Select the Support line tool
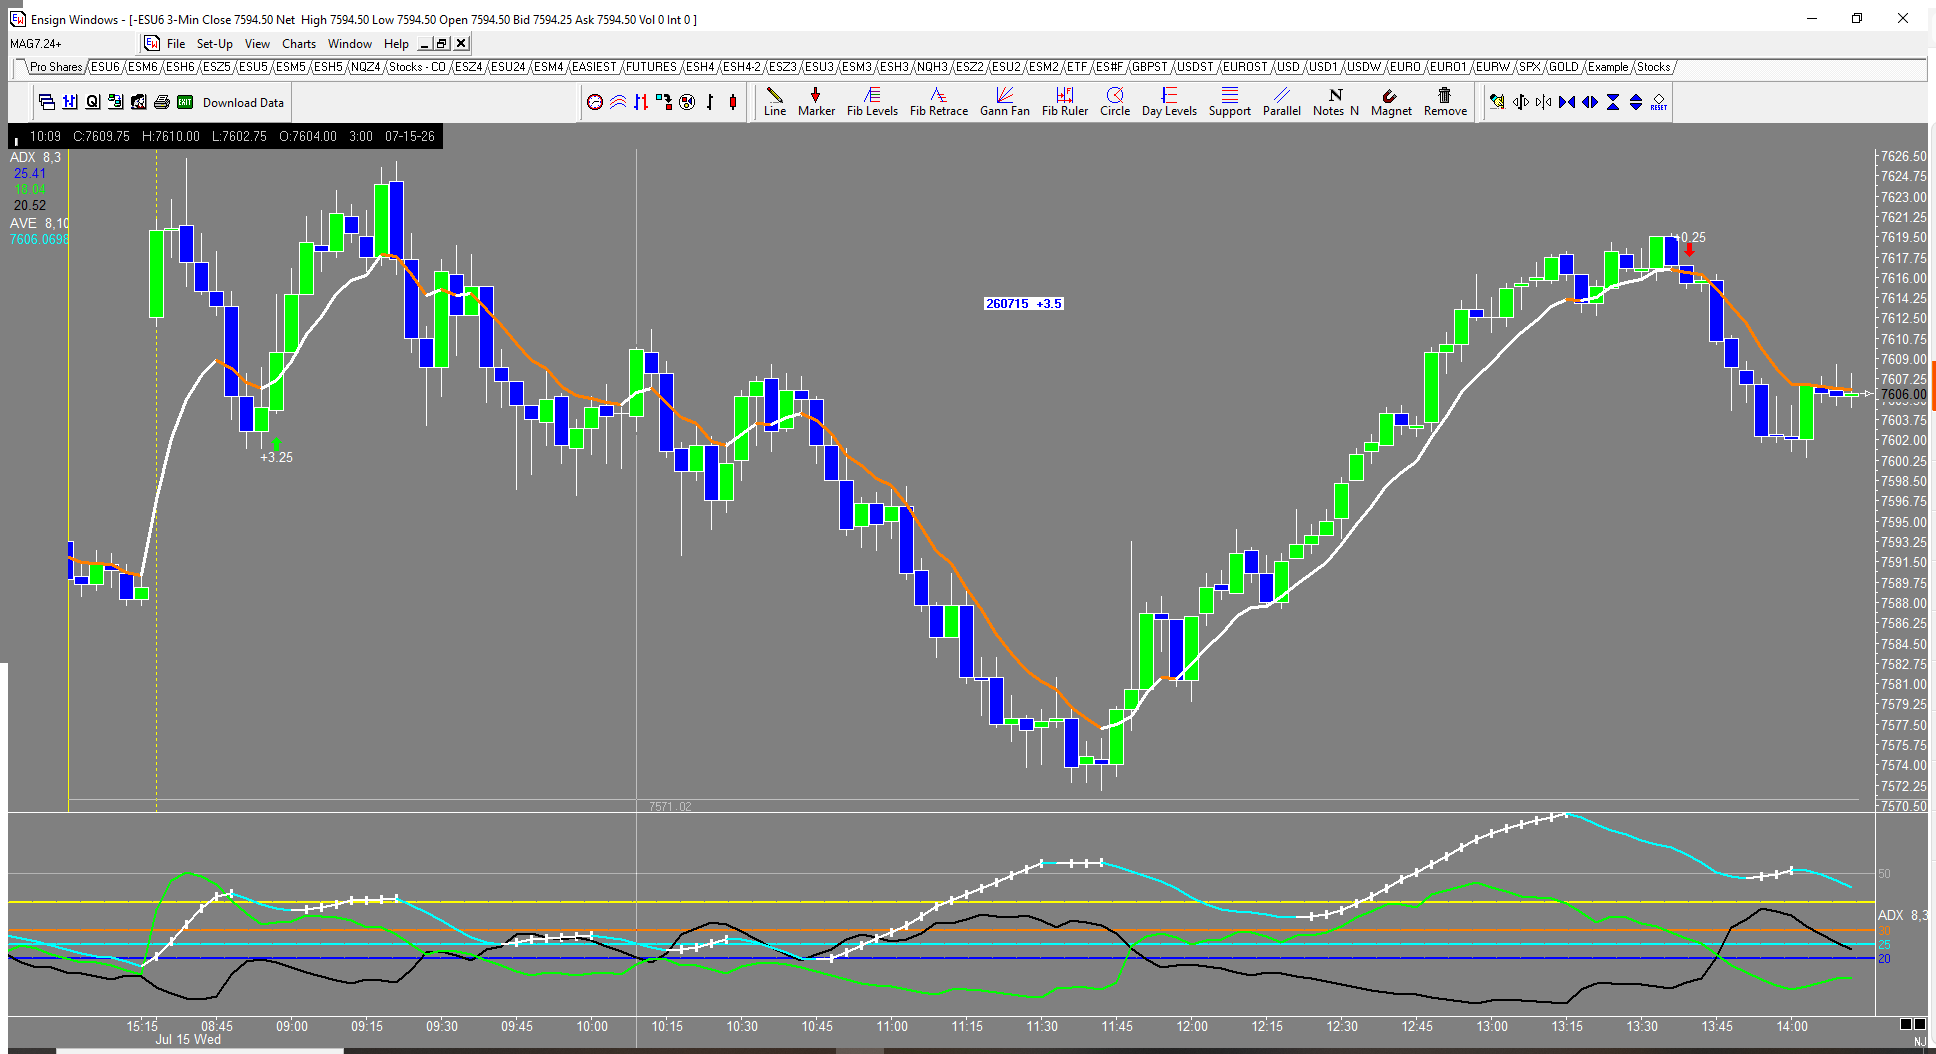This screenshot has height=1054, width=1936. pyautogui.click(x=1230, y=102)
